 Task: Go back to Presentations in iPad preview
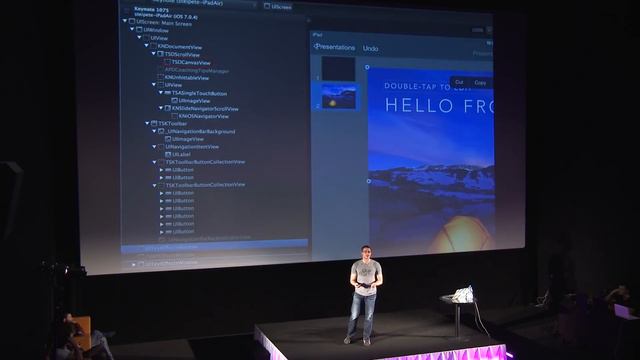(334, 47)
